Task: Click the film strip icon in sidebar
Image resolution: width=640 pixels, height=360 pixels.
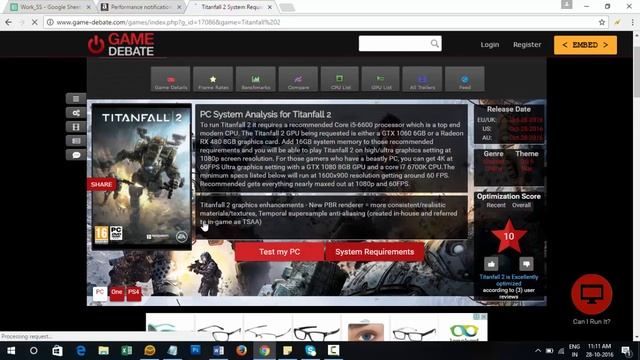Action: pos(76,127)
